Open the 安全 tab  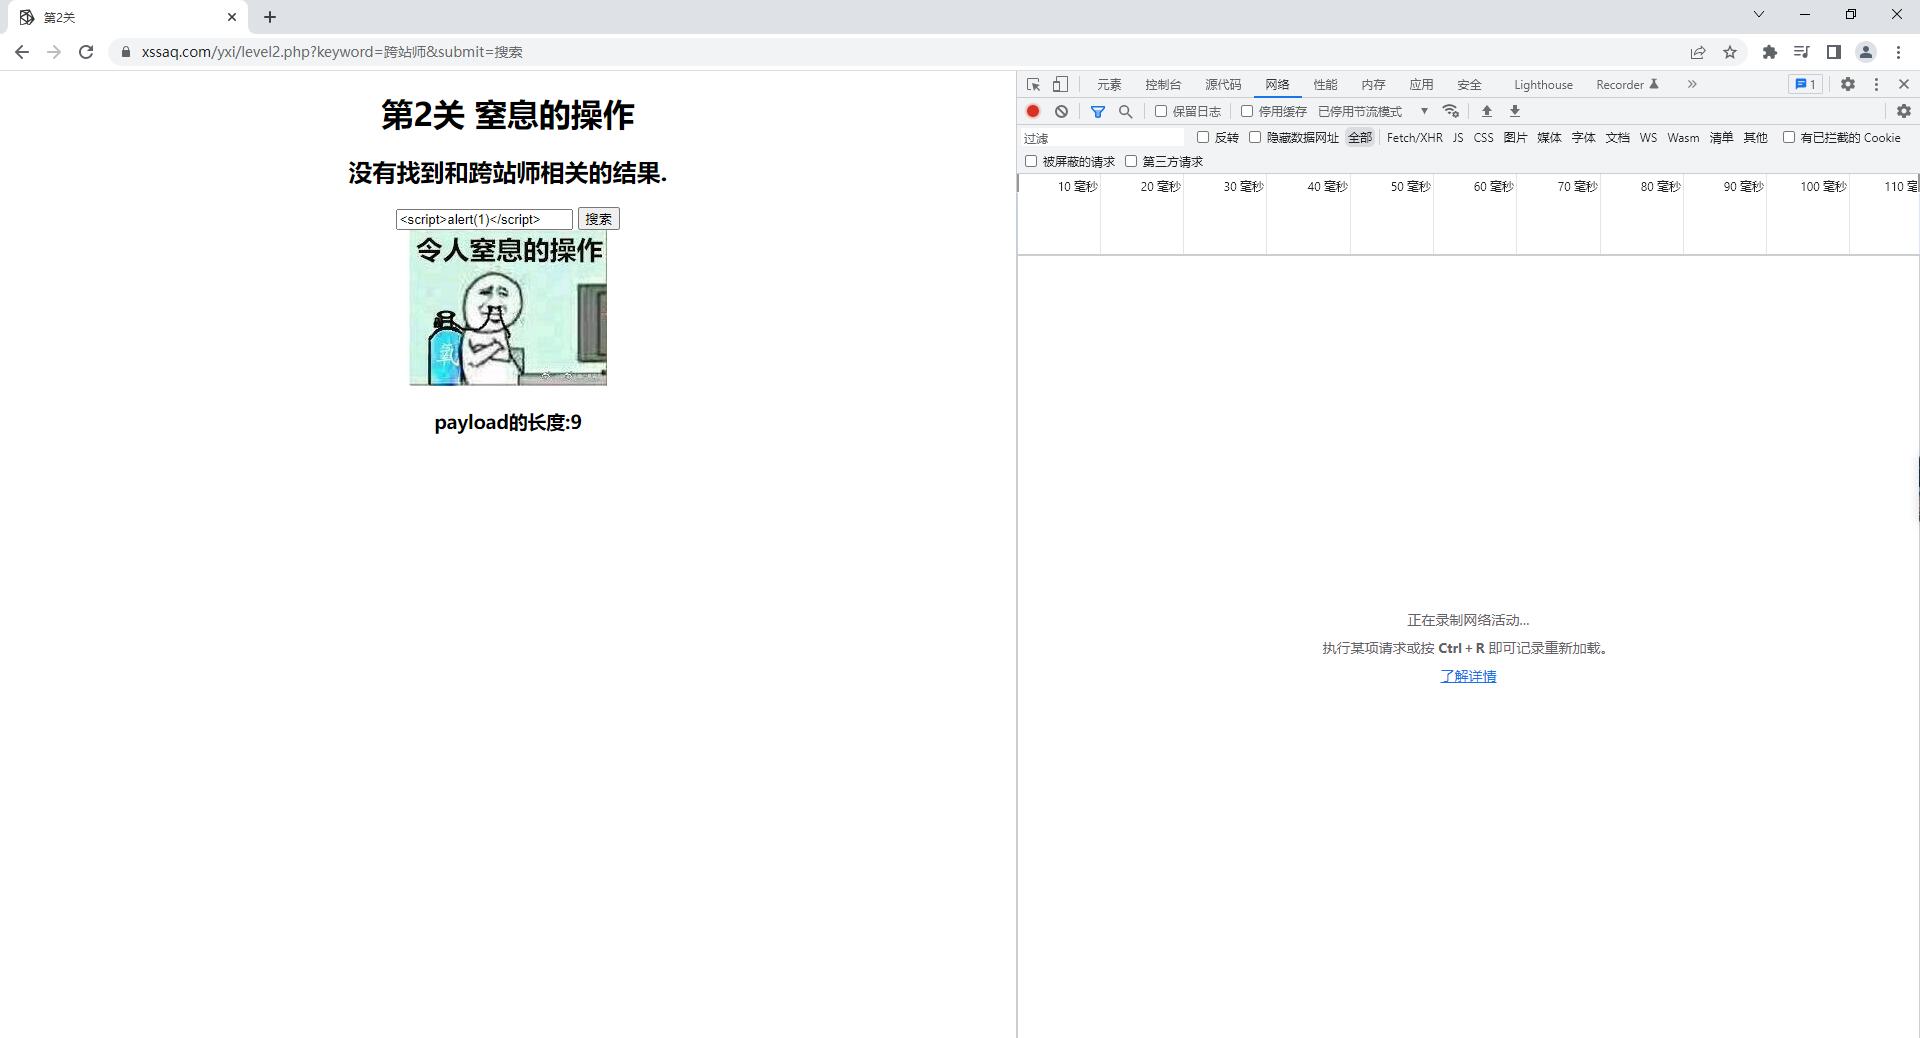pos(1469,85)
